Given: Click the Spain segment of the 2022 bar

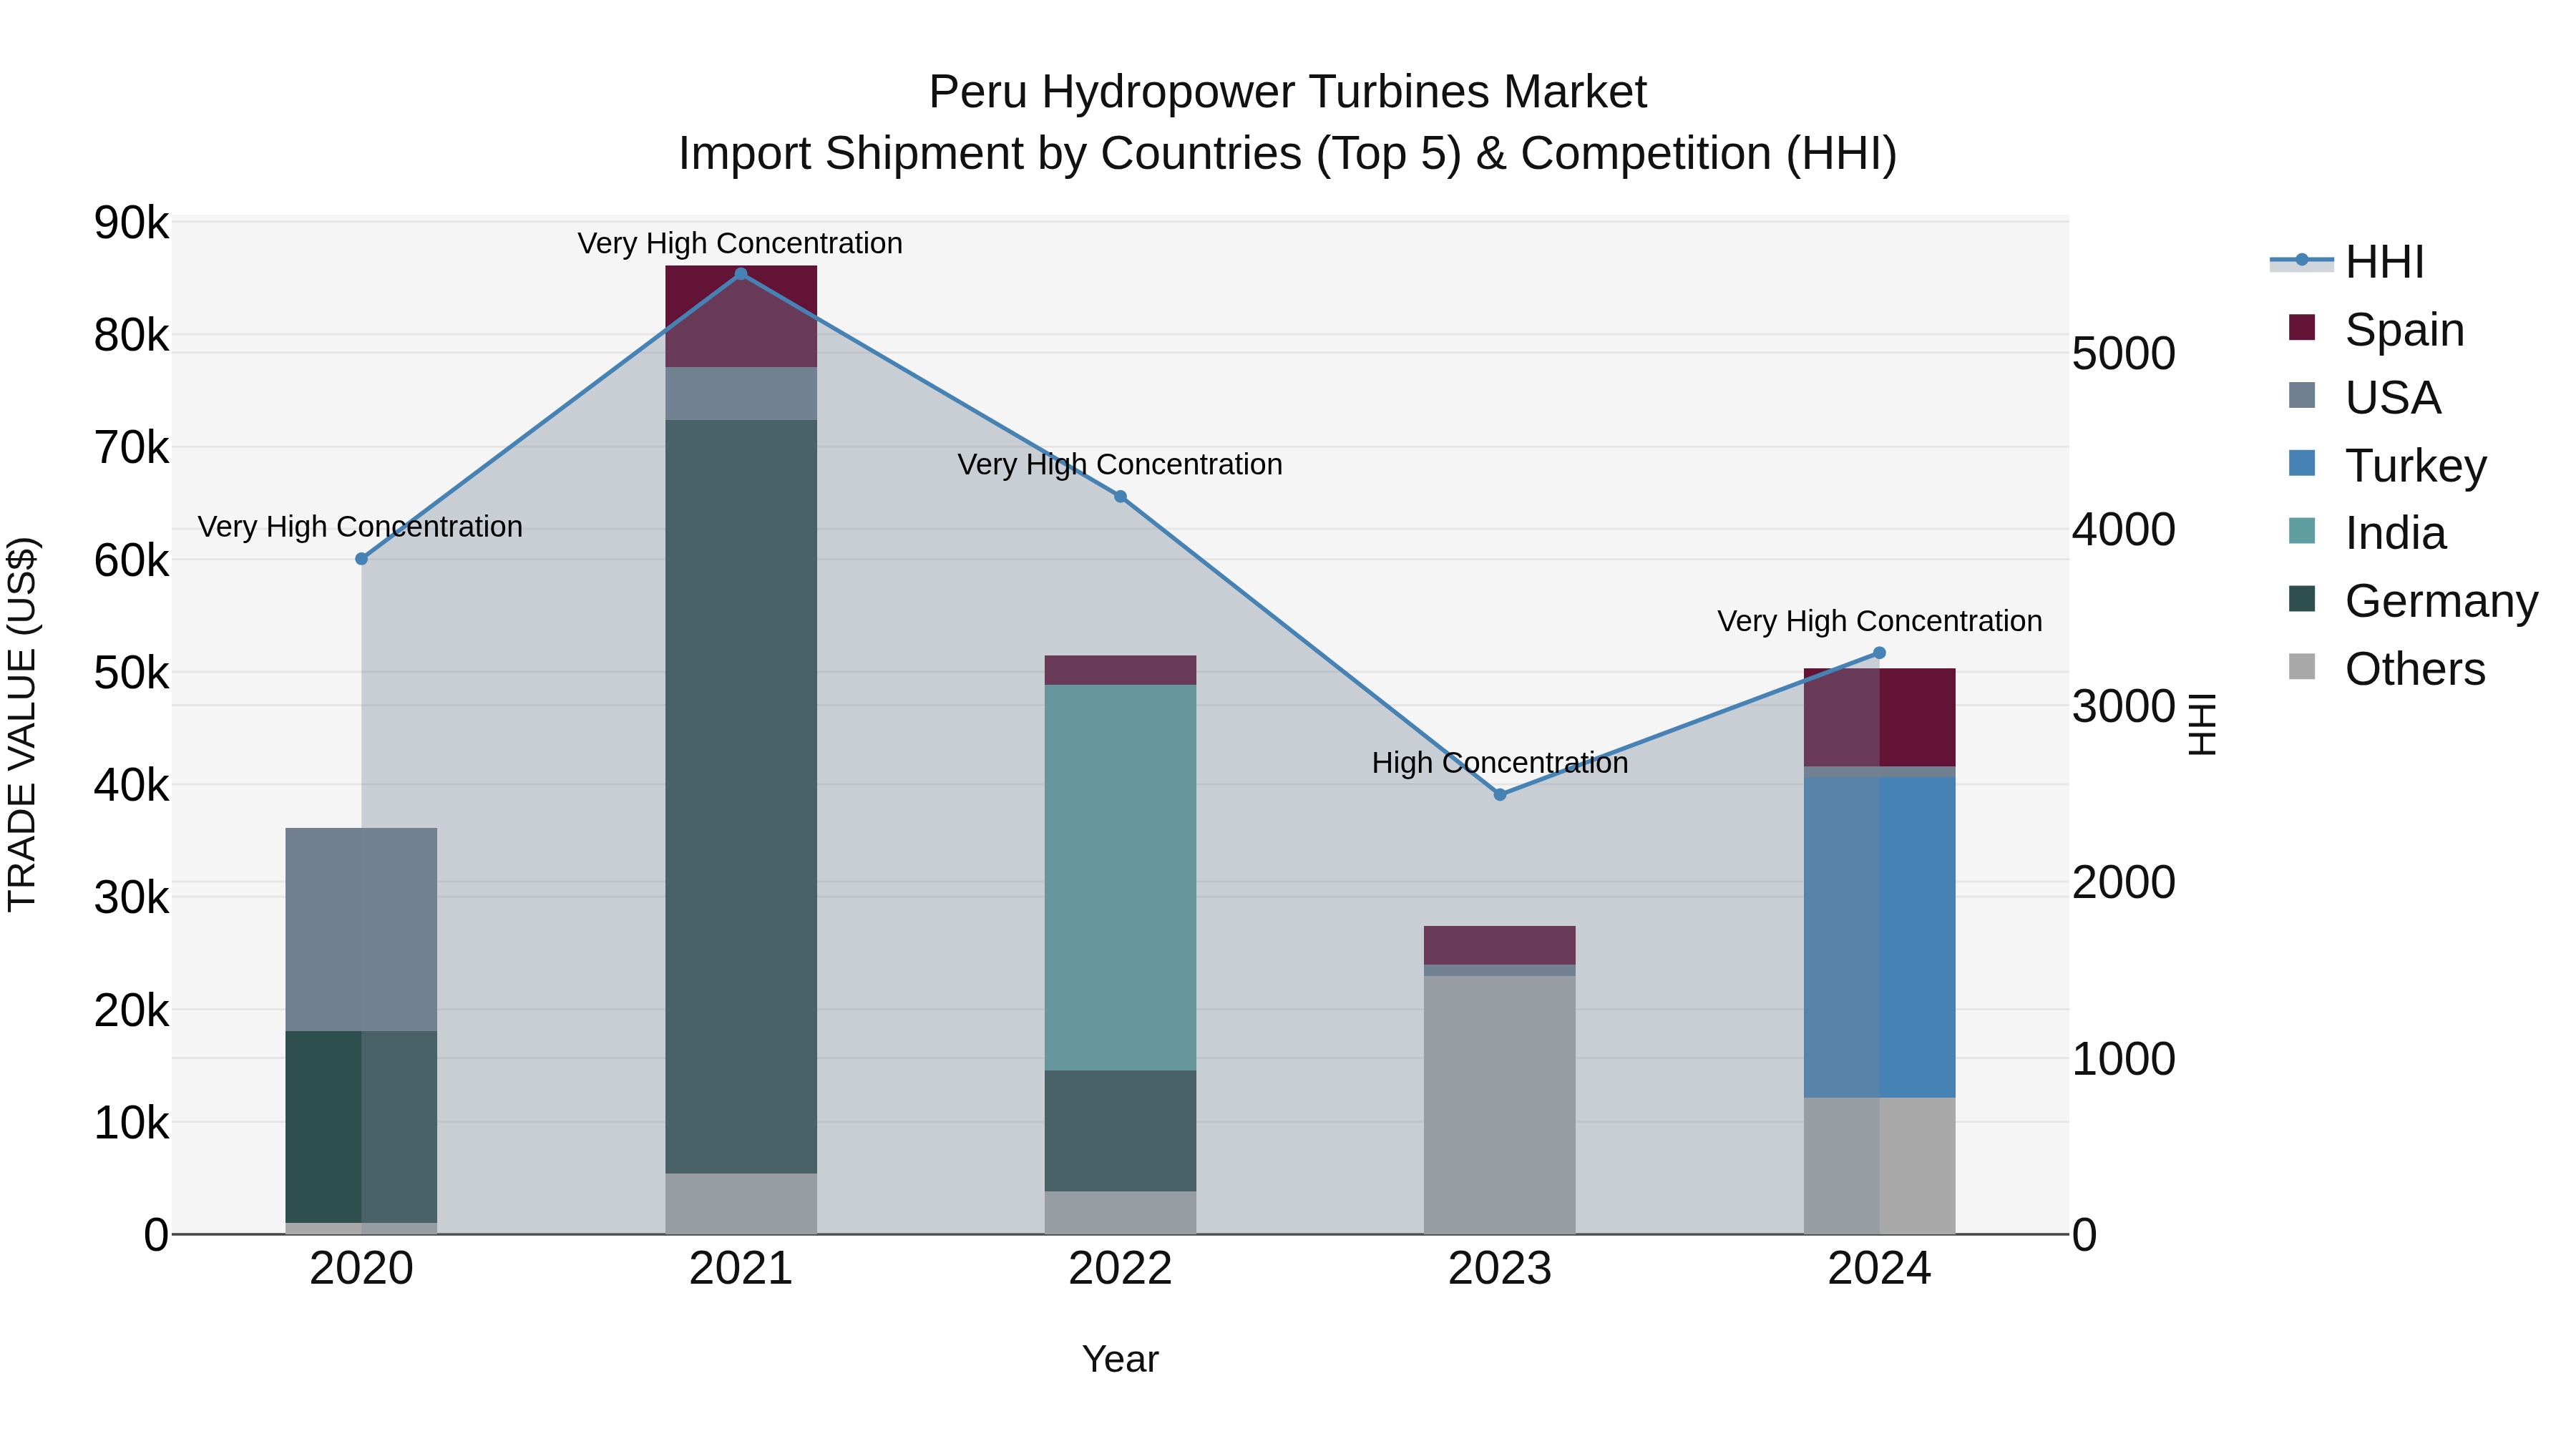Looking at the screenshot, I should (x=1120, y=671).
